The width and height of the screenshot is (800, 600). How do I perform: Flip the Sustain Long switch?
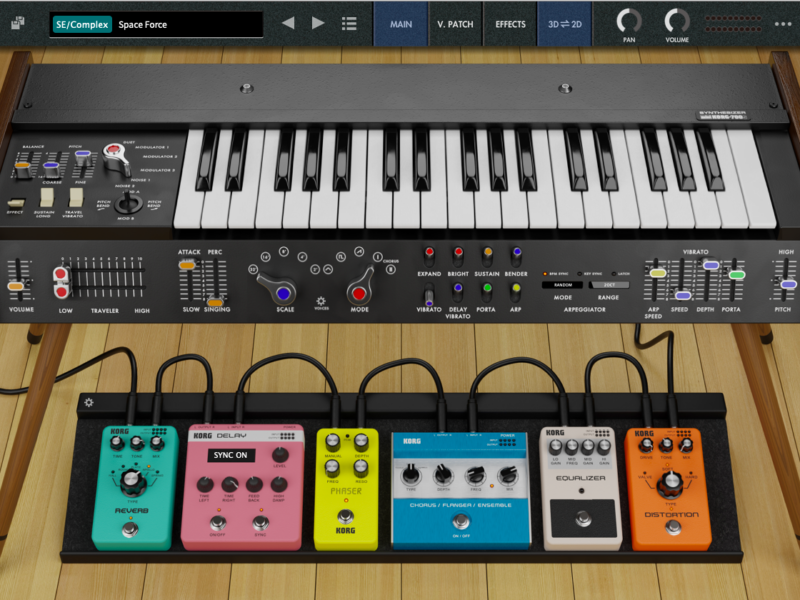pyautogui.click(x=46, y=197)
